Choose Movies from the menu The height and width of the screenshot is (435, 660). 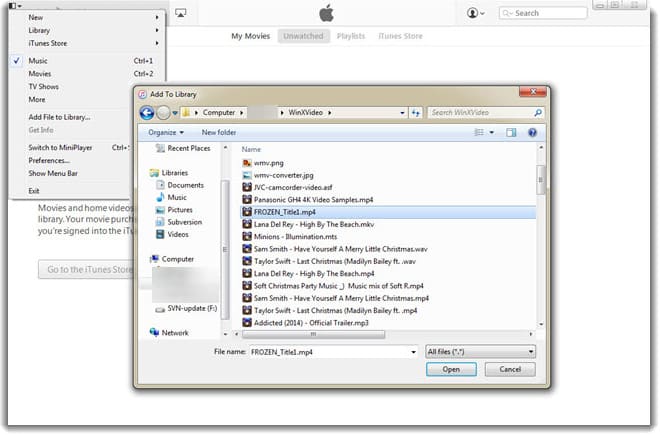tap(87, 74)
